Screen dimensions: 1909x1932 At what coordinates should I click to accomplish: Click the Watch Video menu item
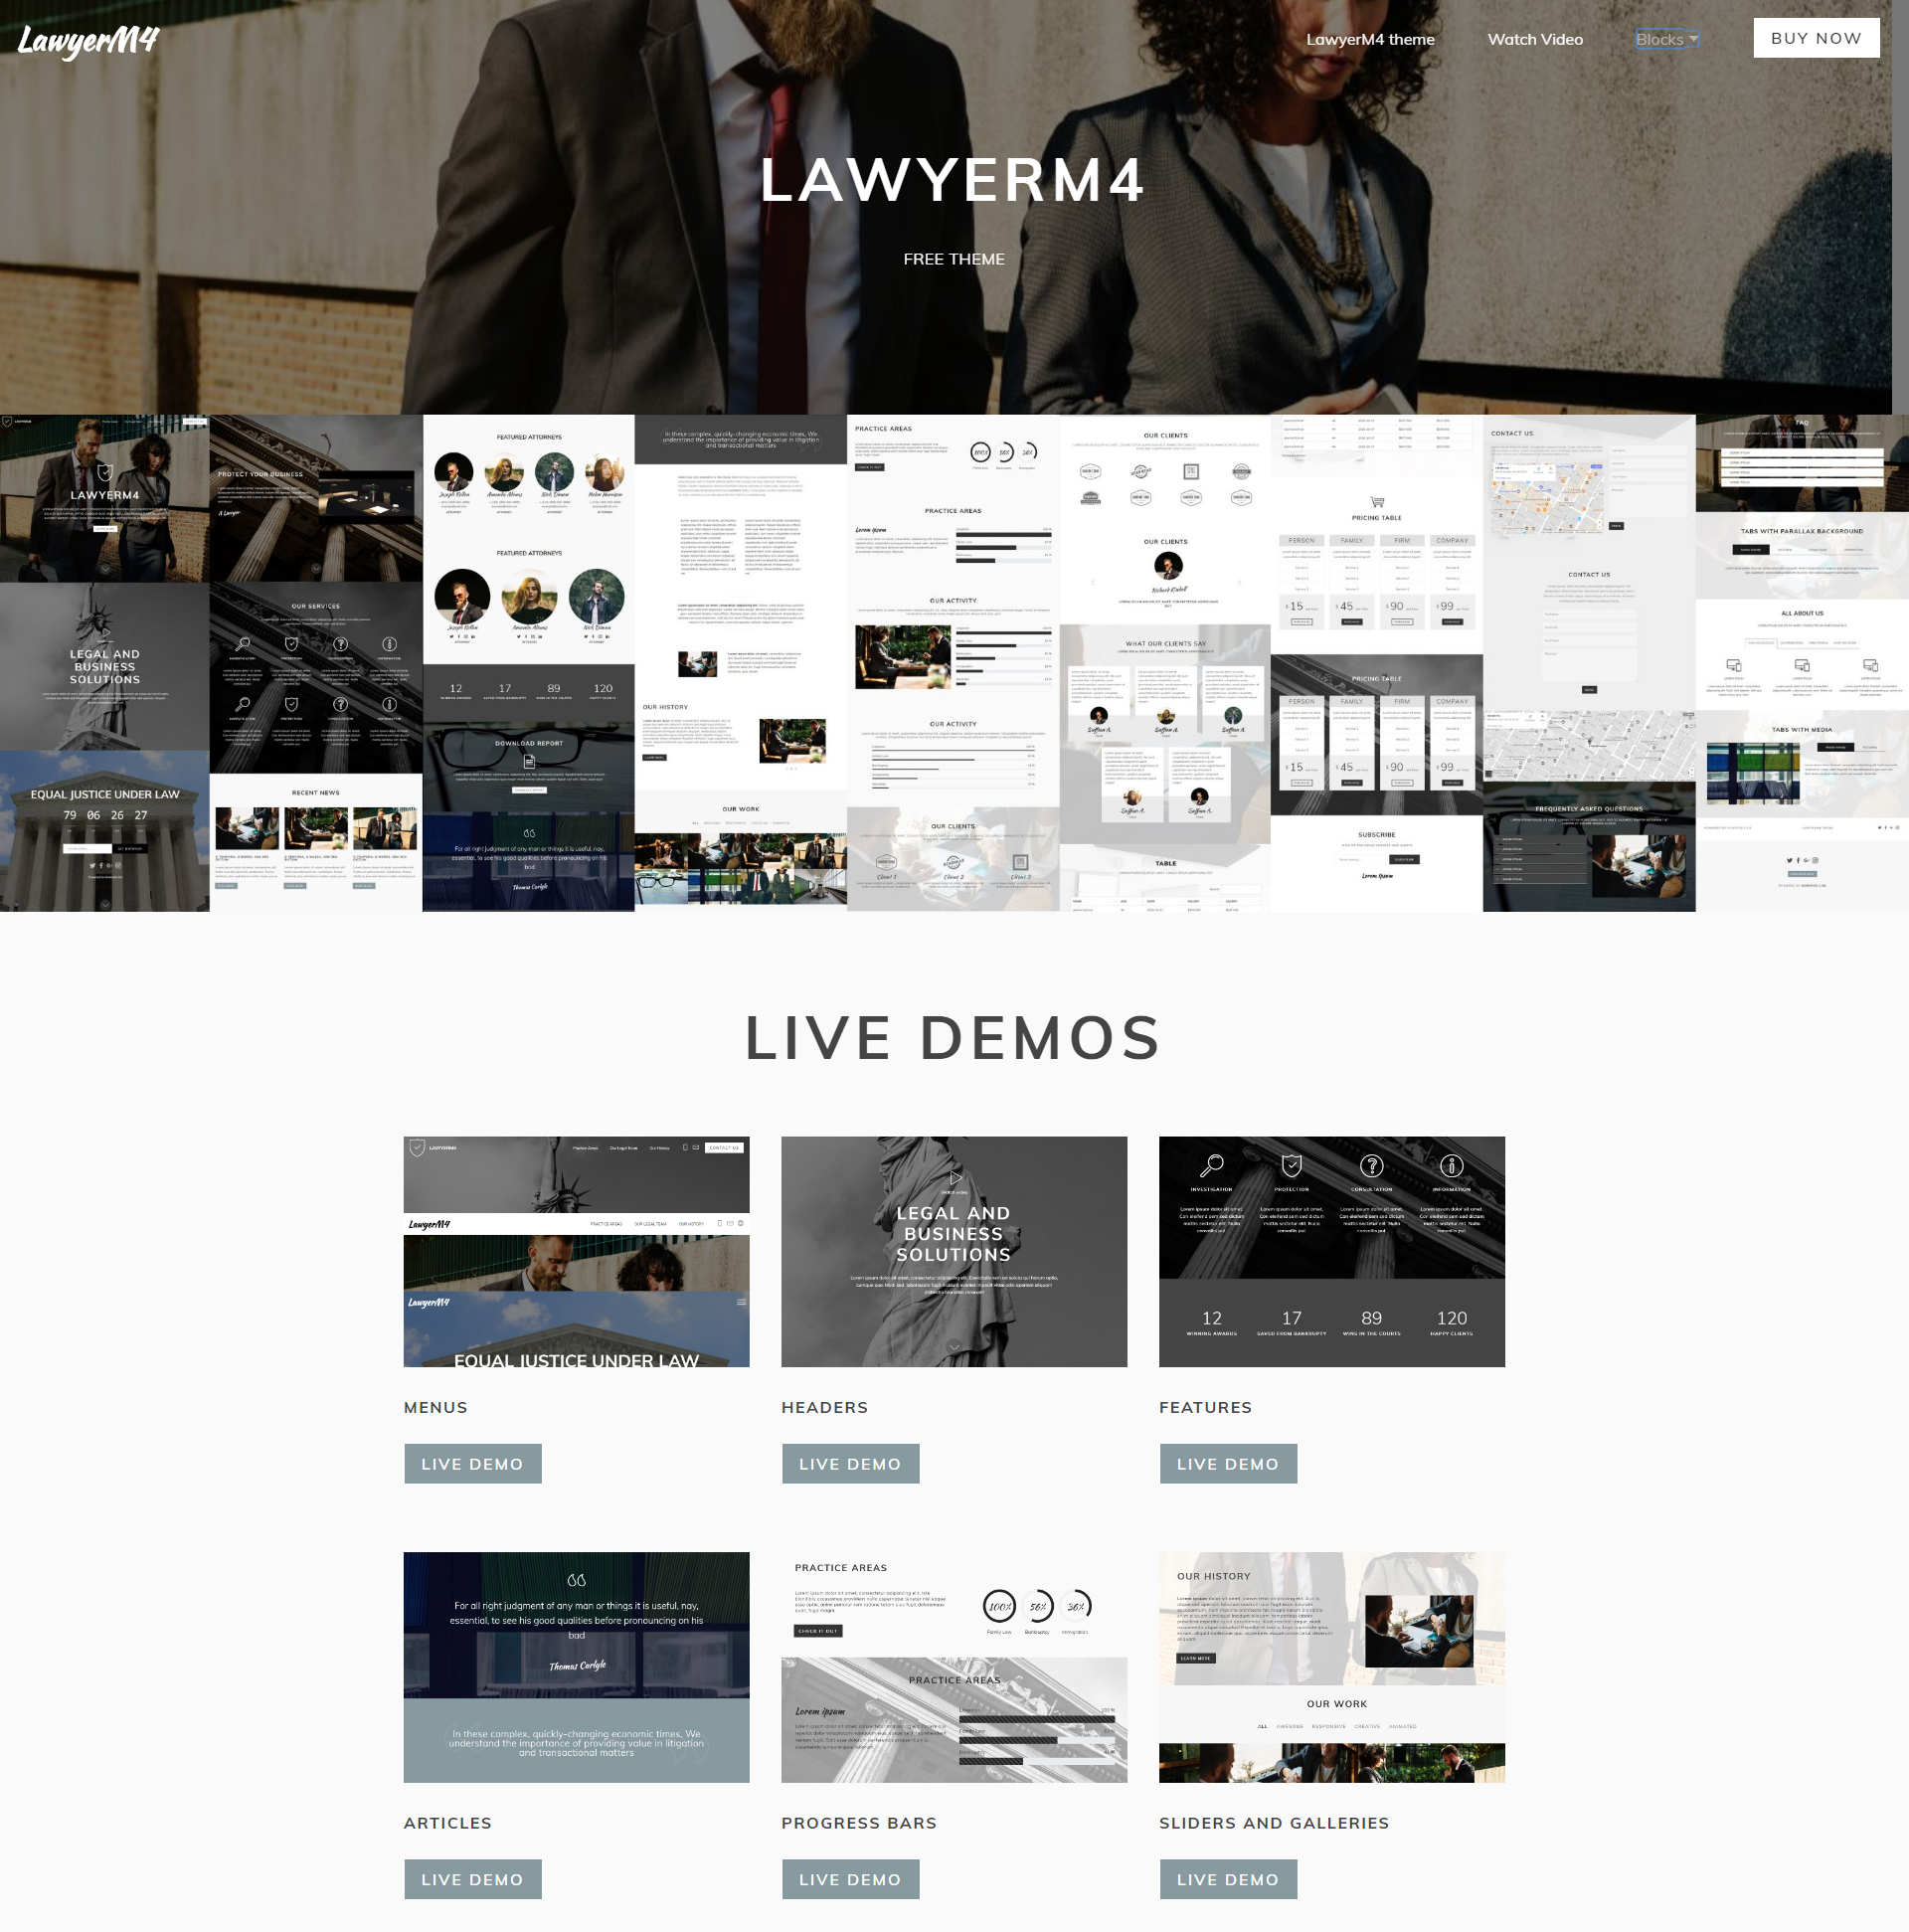[x=1533, y=37]
